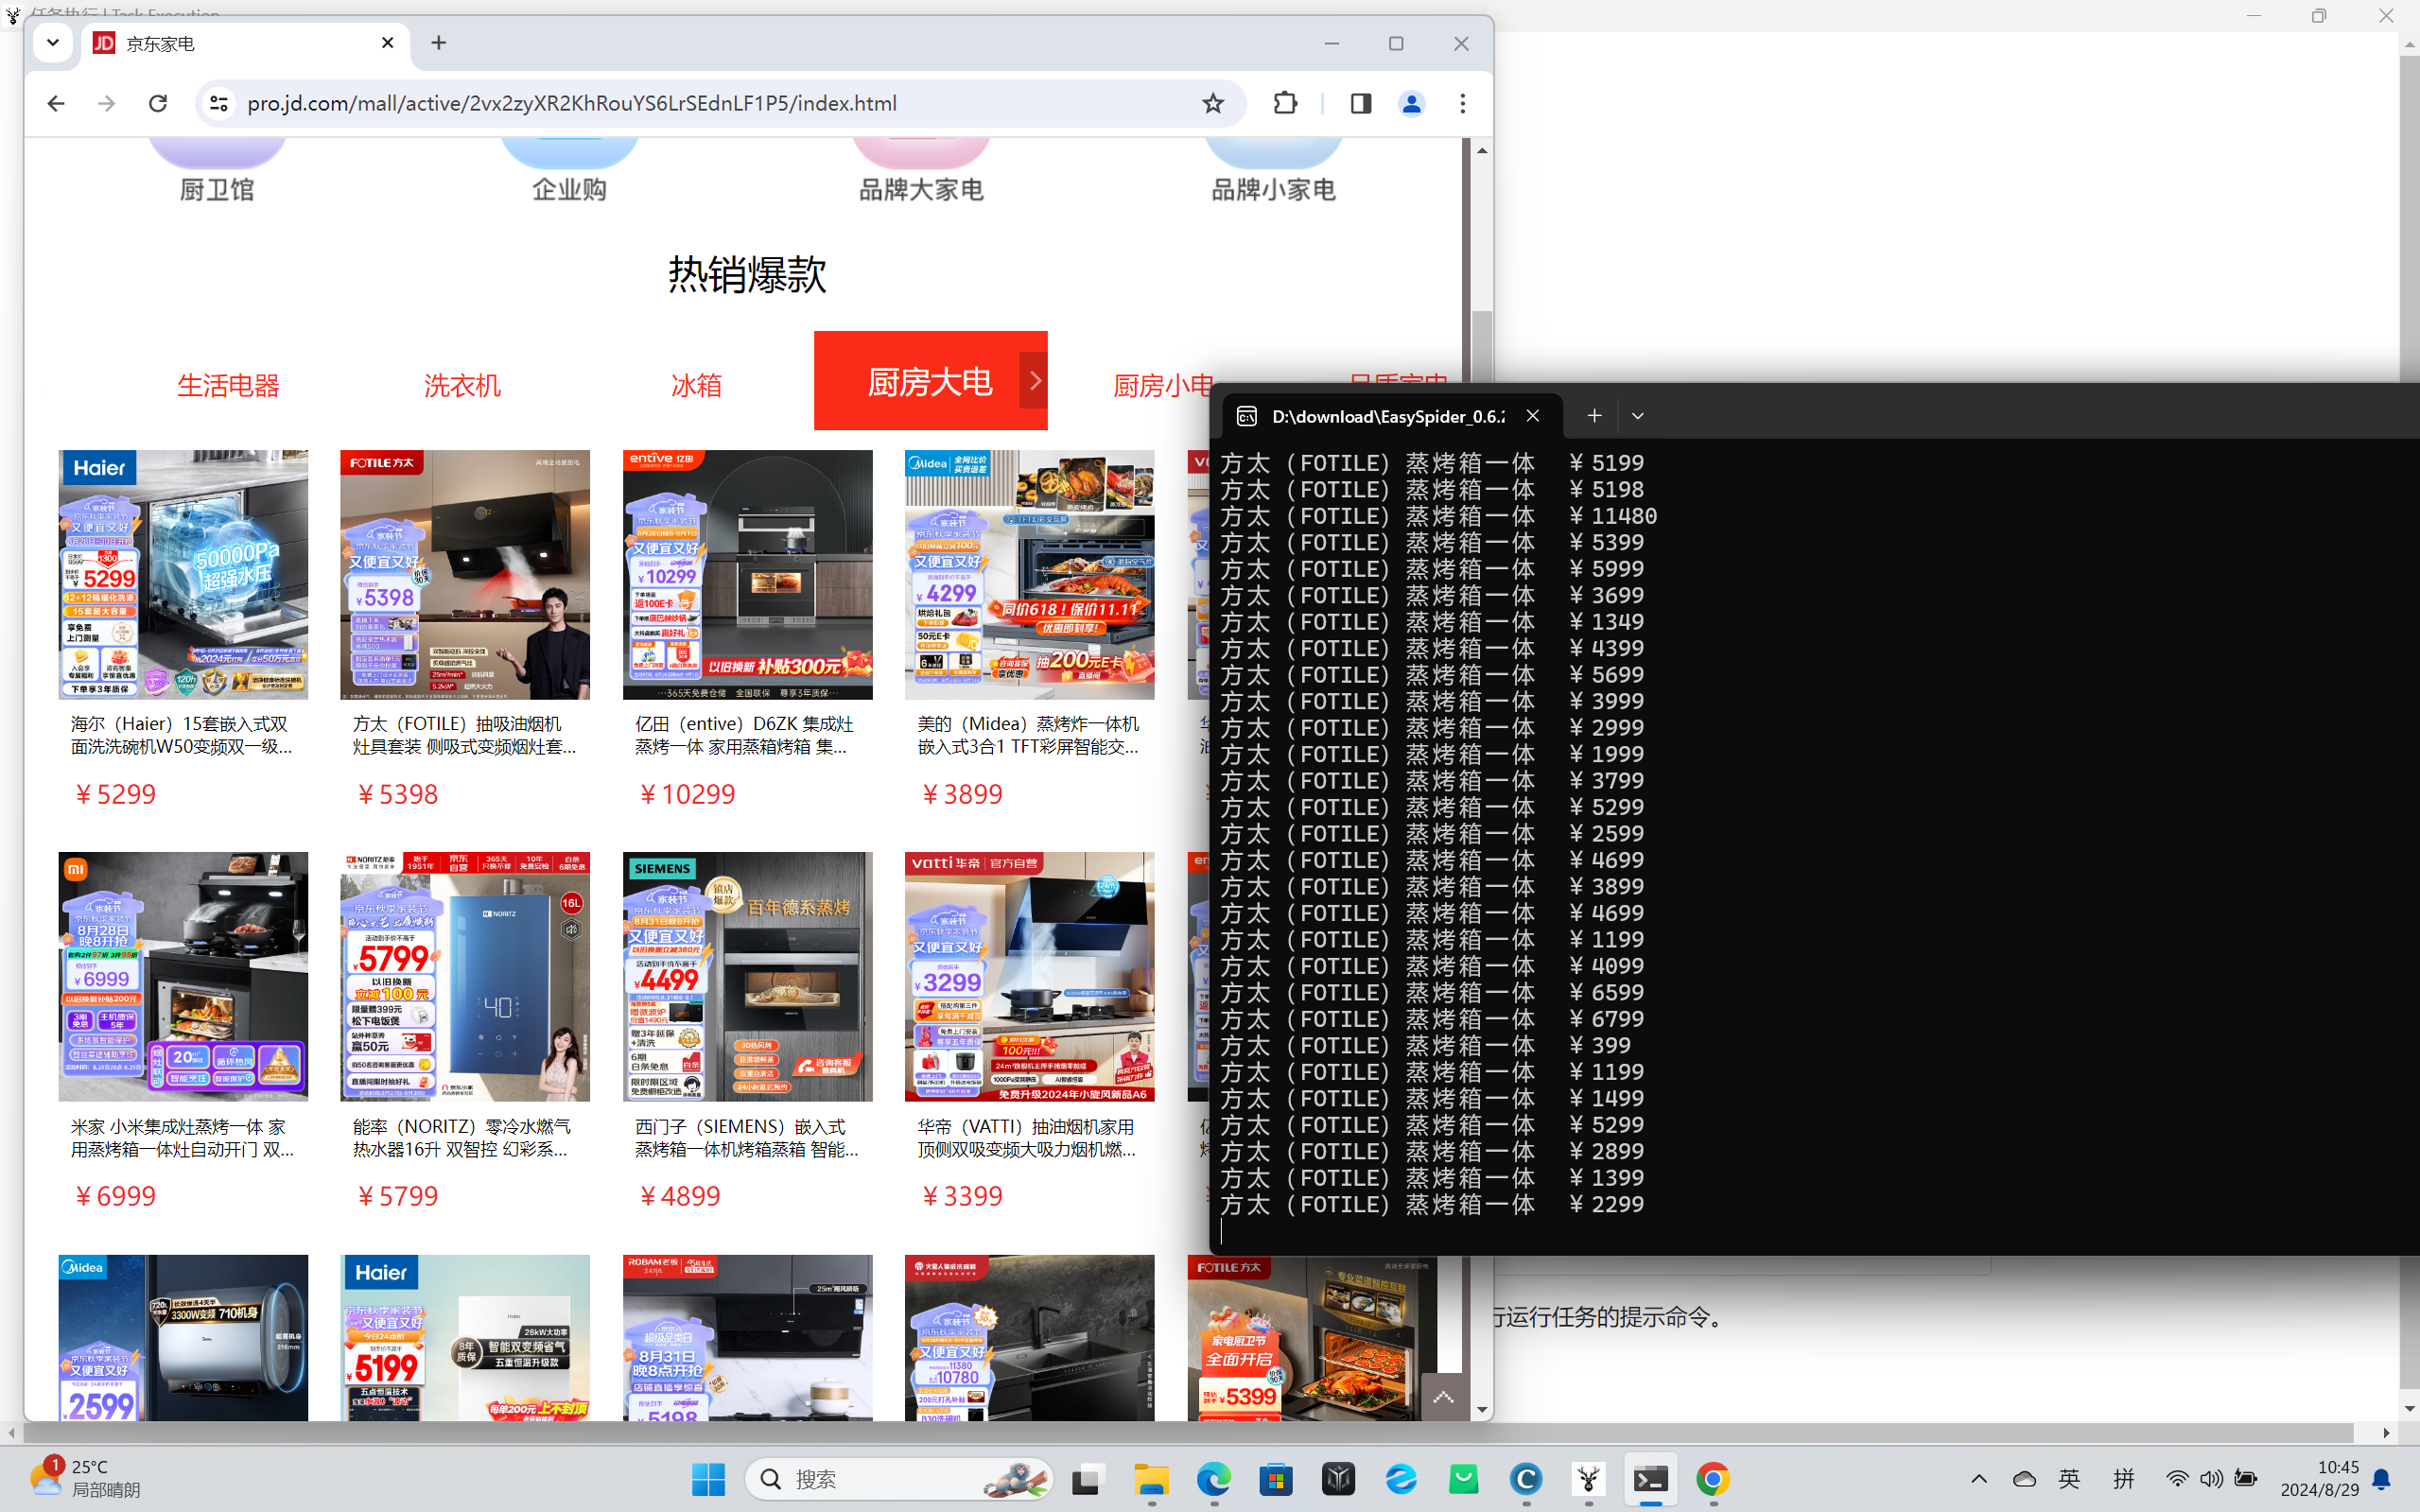
Task: Open Midea steam oven product image
Action: [1029, 574]
